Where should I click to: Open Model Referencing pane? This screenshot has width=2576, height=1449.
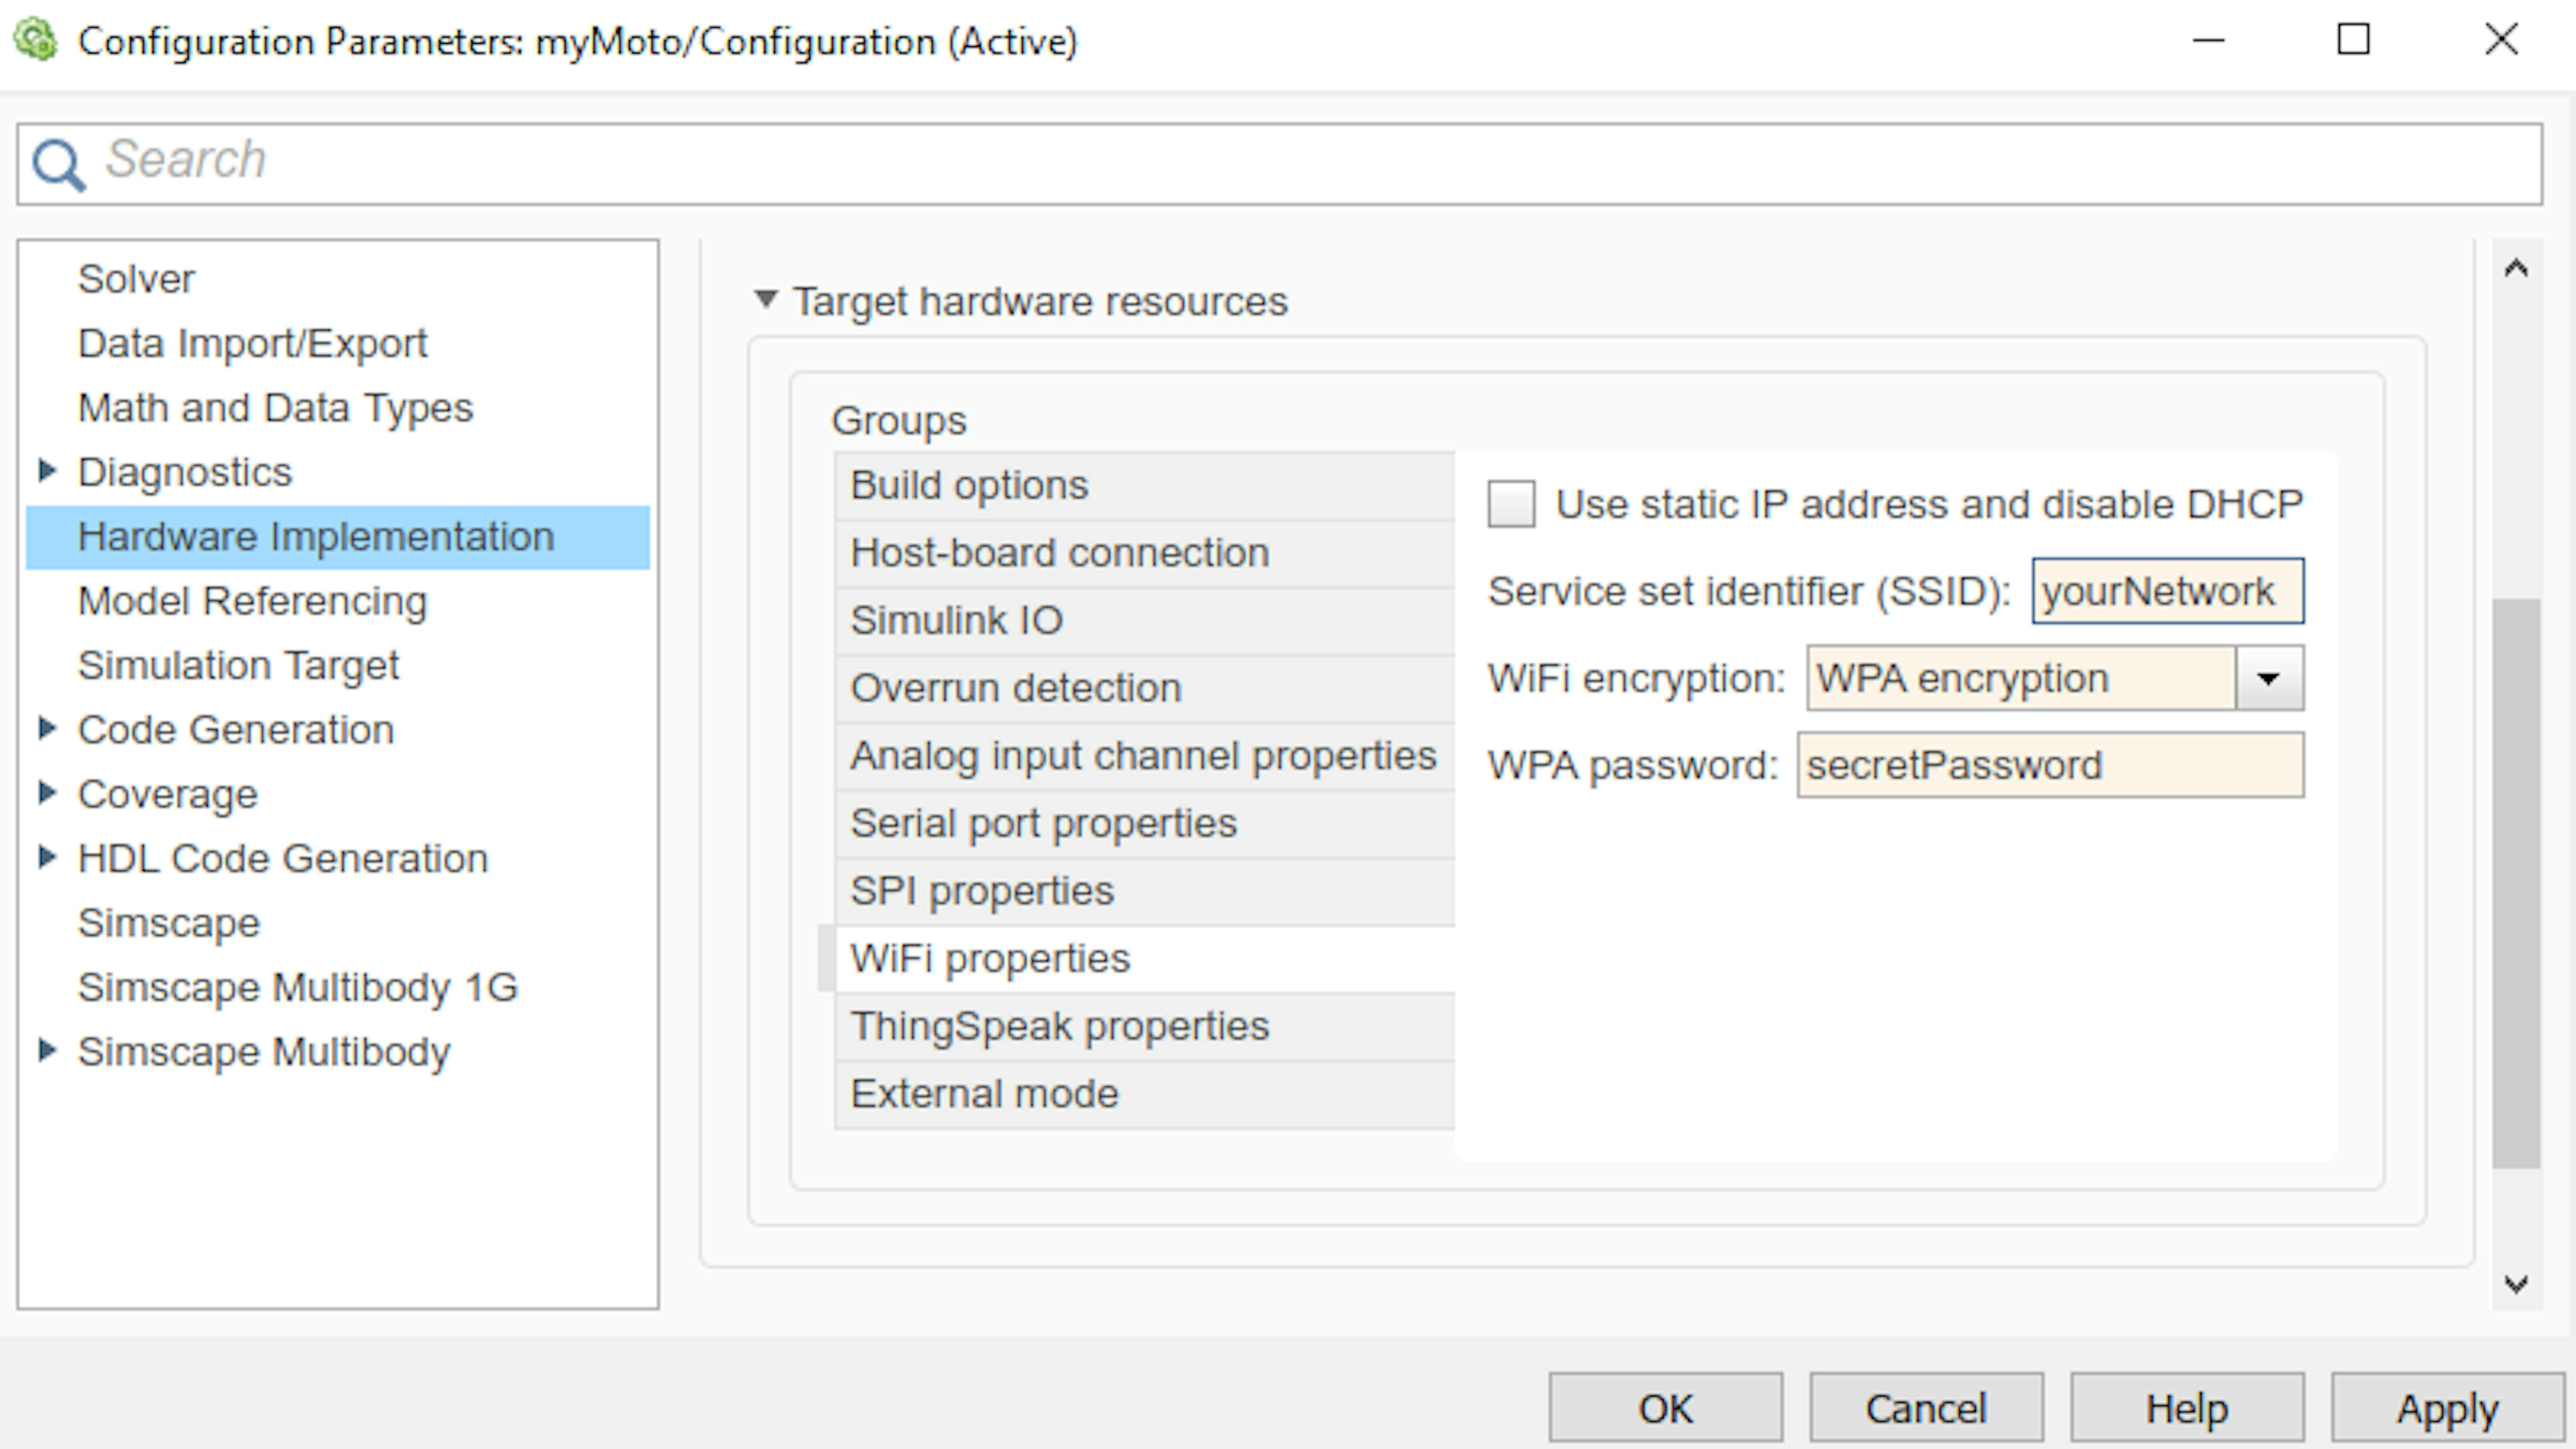(x=252, y=601)
